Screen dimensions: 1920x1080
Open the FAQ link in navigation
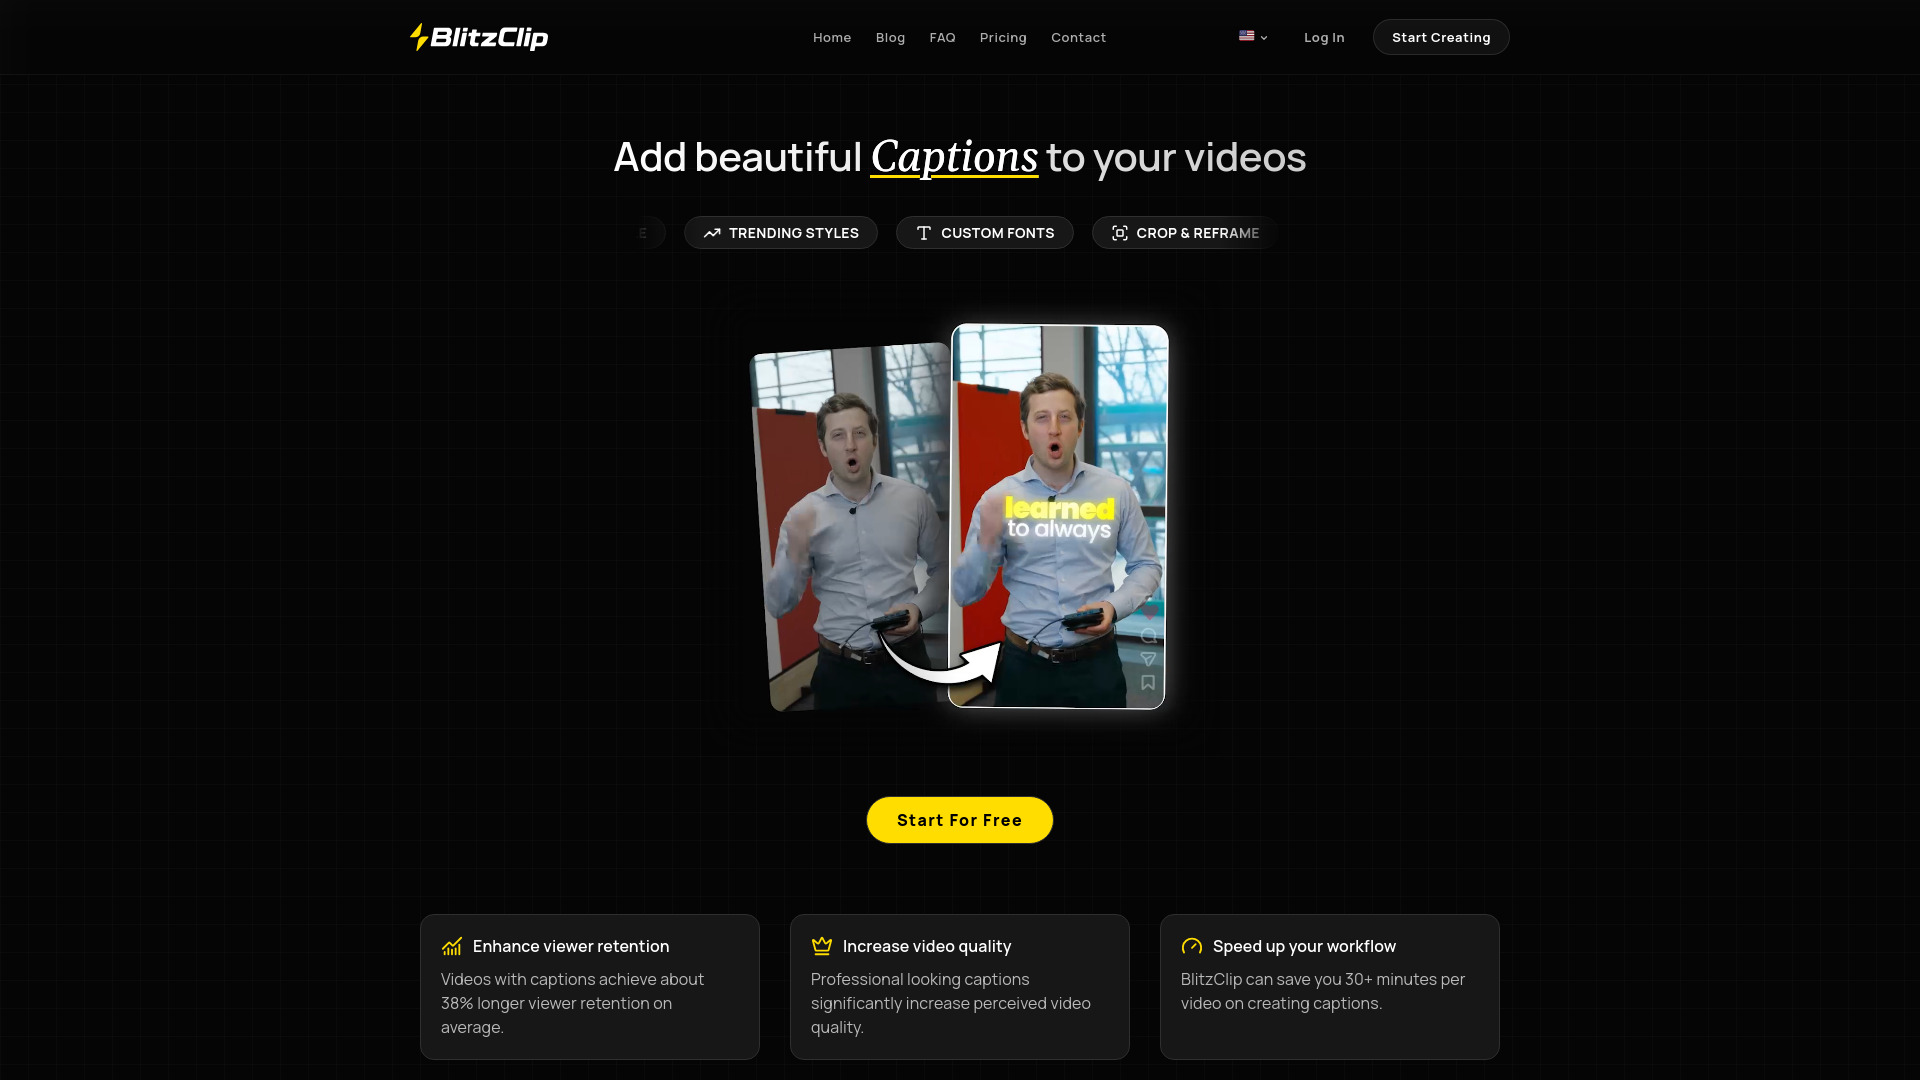(942, 37)
